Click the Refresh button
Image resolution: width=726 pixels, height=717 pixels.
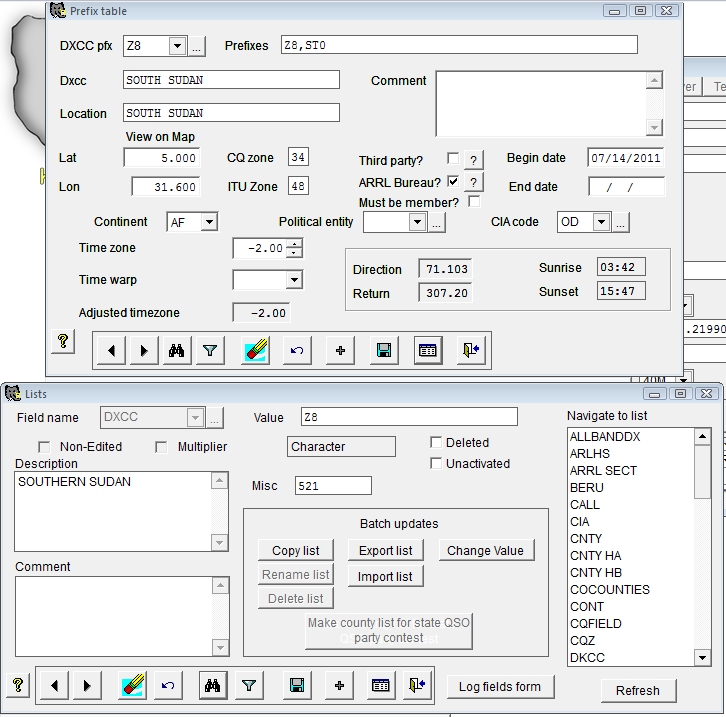click(638, 691)
